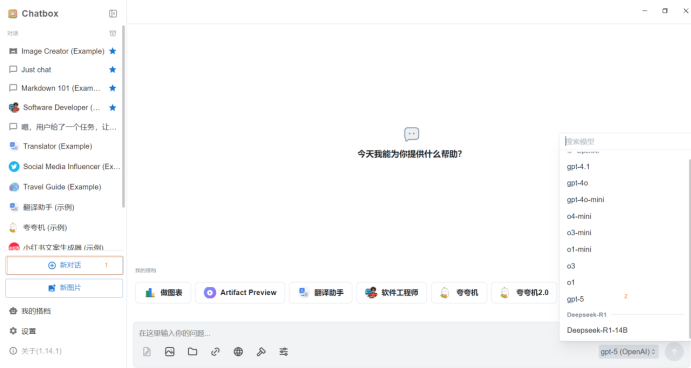Open the Just chat conversation
This screenshot has height=368, width=691.
[x=63, y=70]
